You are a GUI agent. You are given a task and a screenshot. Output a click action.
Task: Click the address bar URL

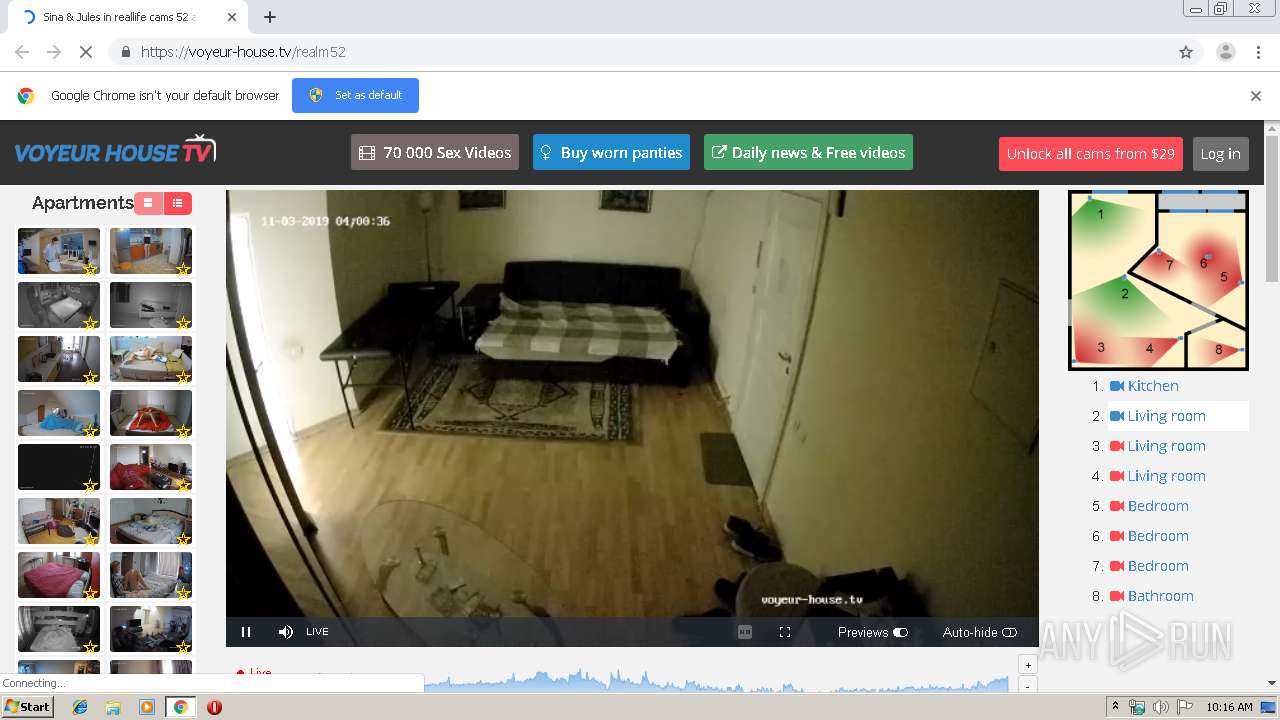[x=243, y=52]
